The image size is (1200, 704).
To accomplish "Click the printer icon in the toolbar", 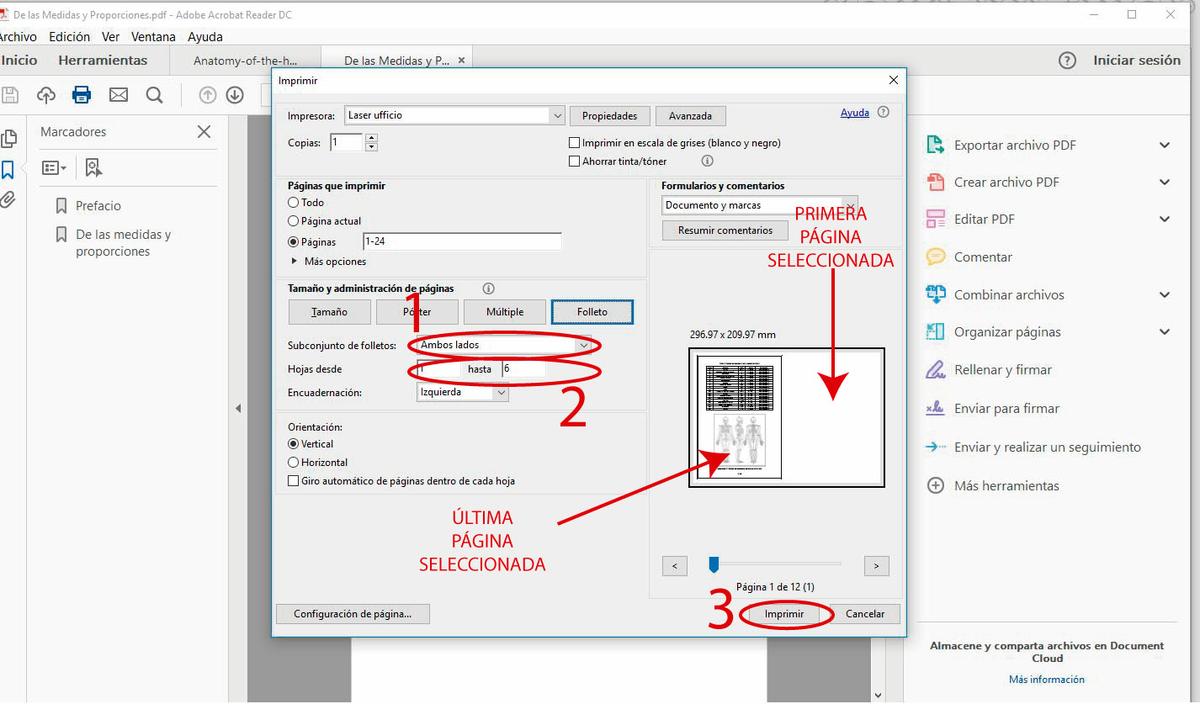I will 82,95.
